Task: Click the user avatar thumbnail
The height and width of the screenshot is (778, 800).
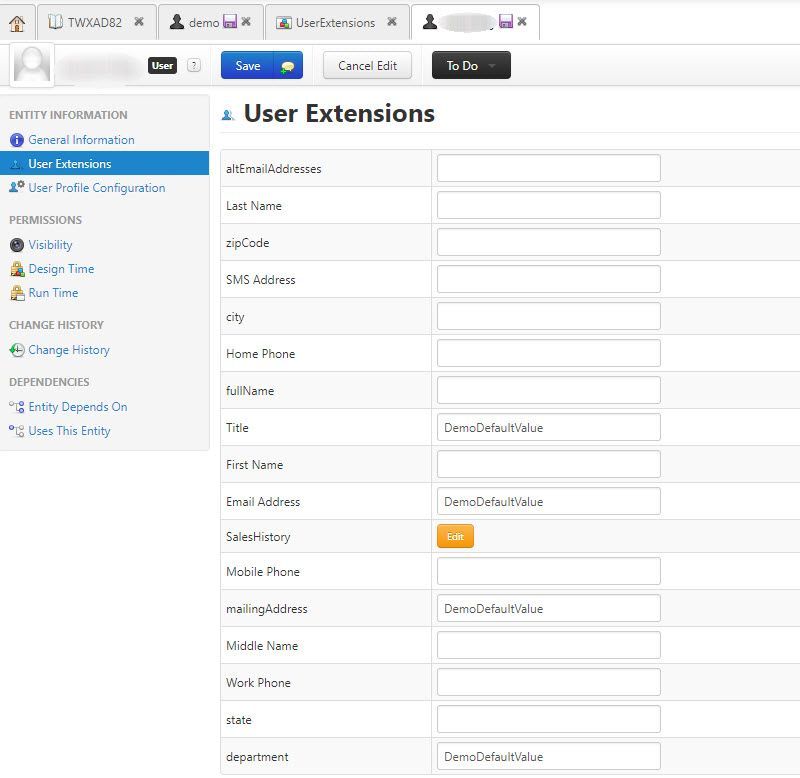Action: click(32, 65)
